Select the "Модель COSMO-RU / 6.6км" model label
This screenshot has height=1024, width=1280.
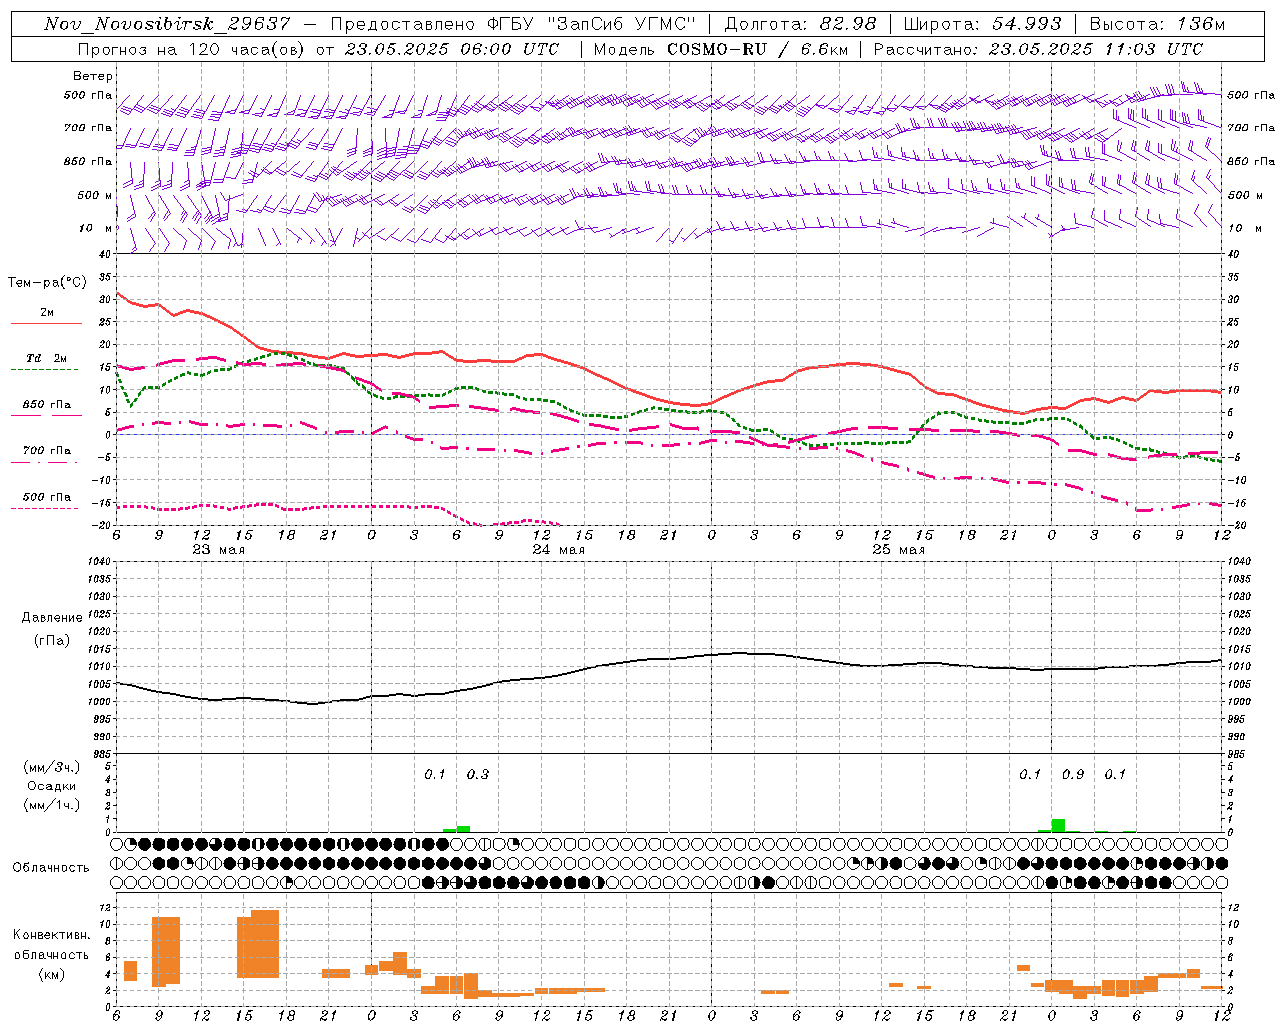[720, 49]
